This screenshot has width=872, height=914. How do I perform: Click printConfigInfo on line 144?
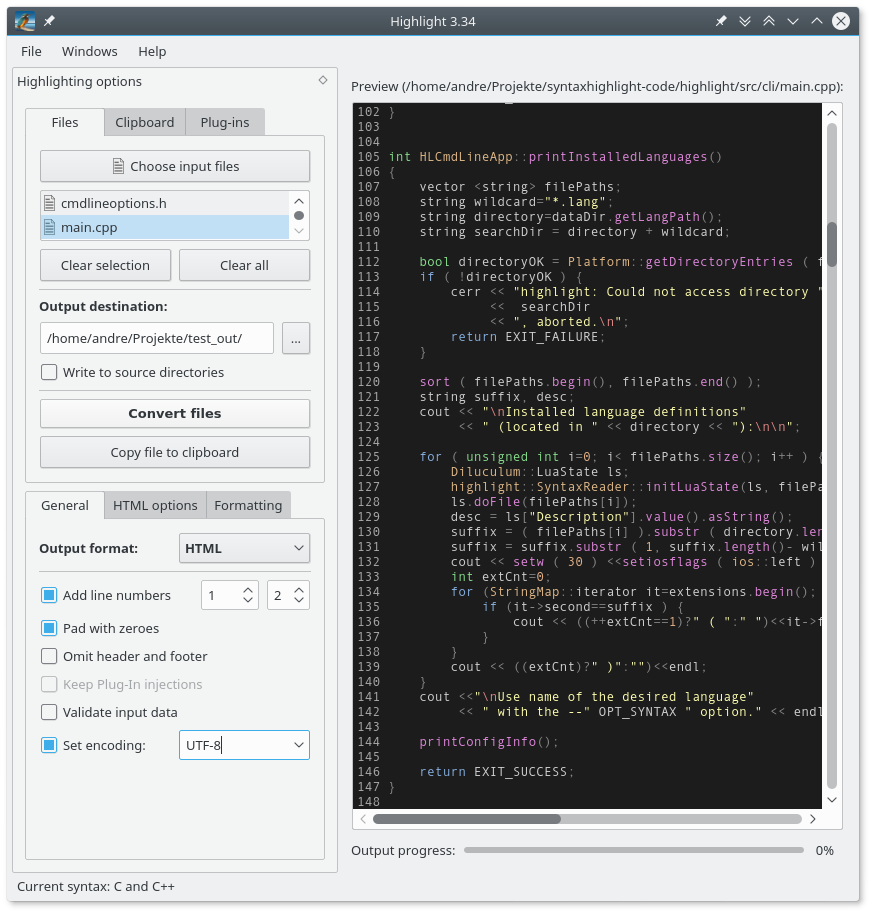click(x=478, y=741)
